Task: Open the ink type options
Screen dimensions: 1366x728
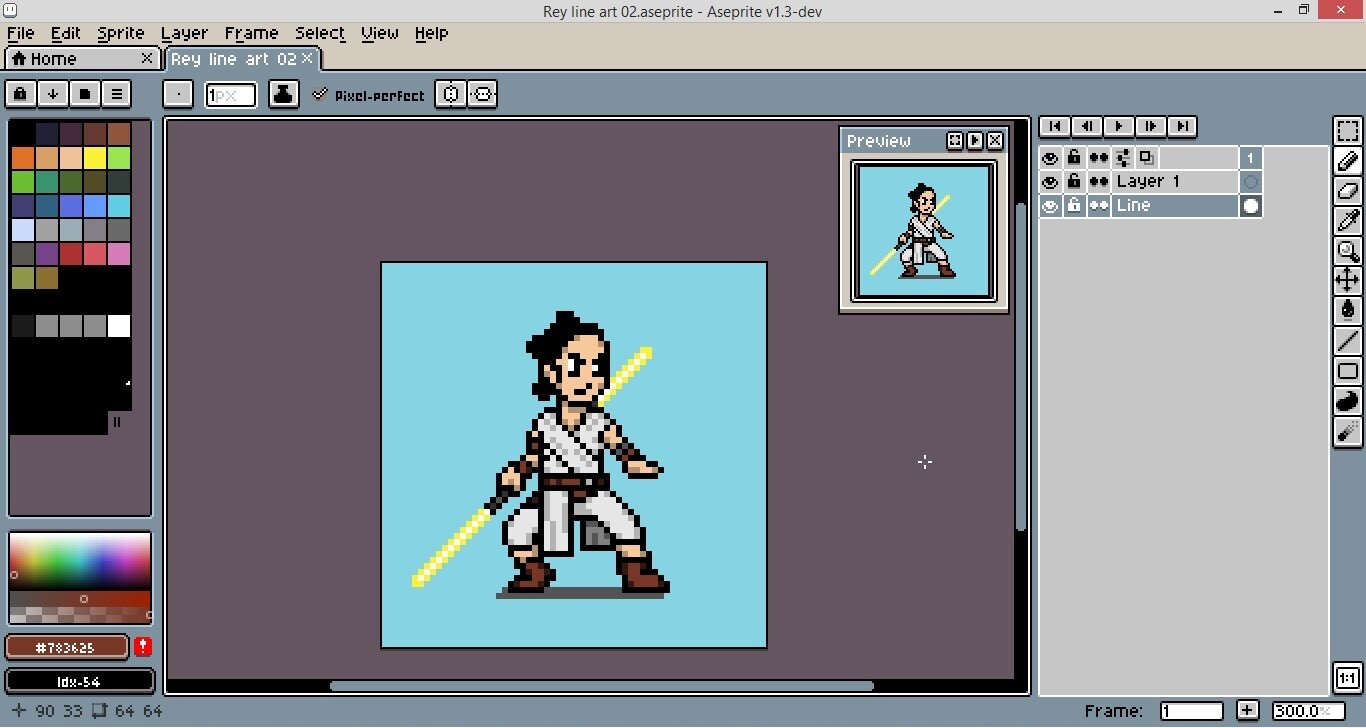Action: coord(284,94)
